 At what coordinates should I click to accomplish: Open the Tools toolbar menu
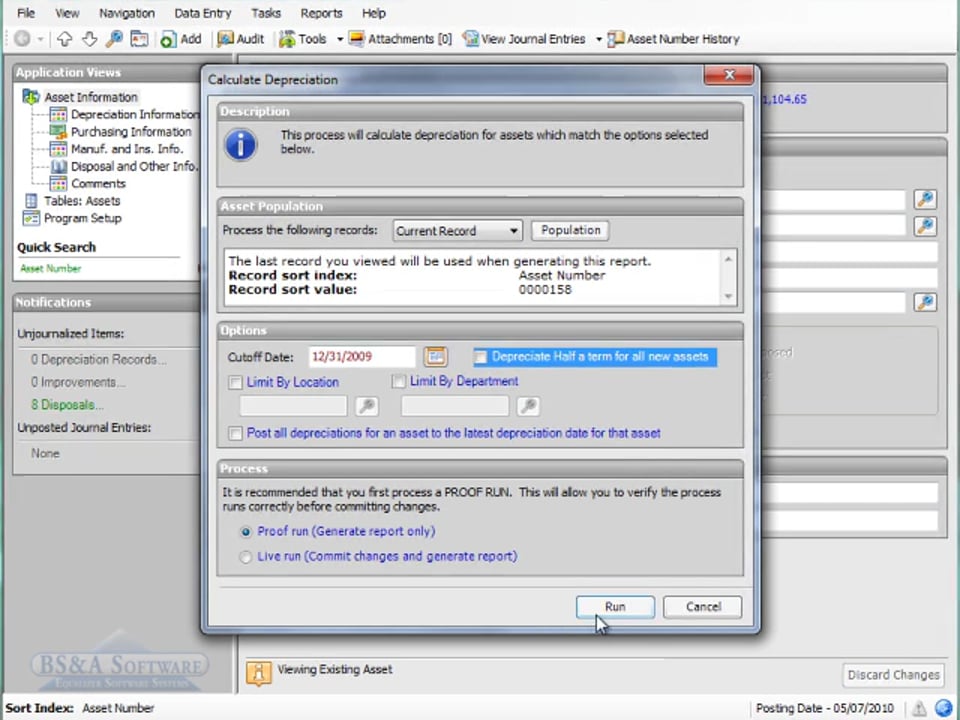(x=302, y=39)
